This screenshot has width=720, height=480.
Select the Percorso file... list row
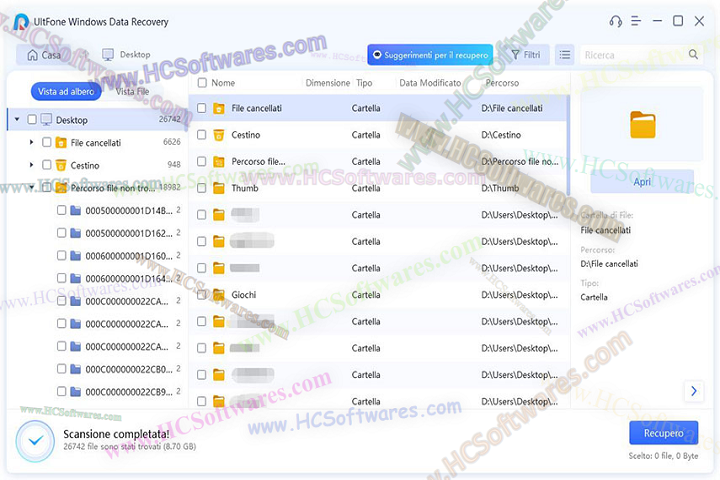point(379,162)
